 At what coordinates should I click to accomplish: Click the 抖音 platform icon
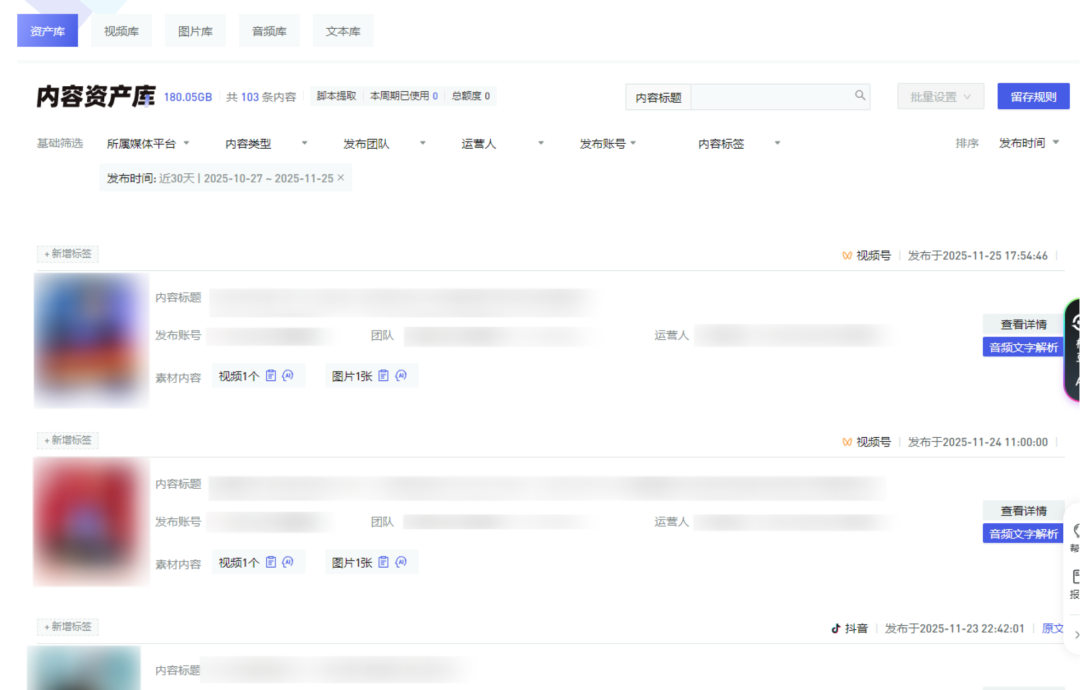pyautogui.click(x=836, y=628)
